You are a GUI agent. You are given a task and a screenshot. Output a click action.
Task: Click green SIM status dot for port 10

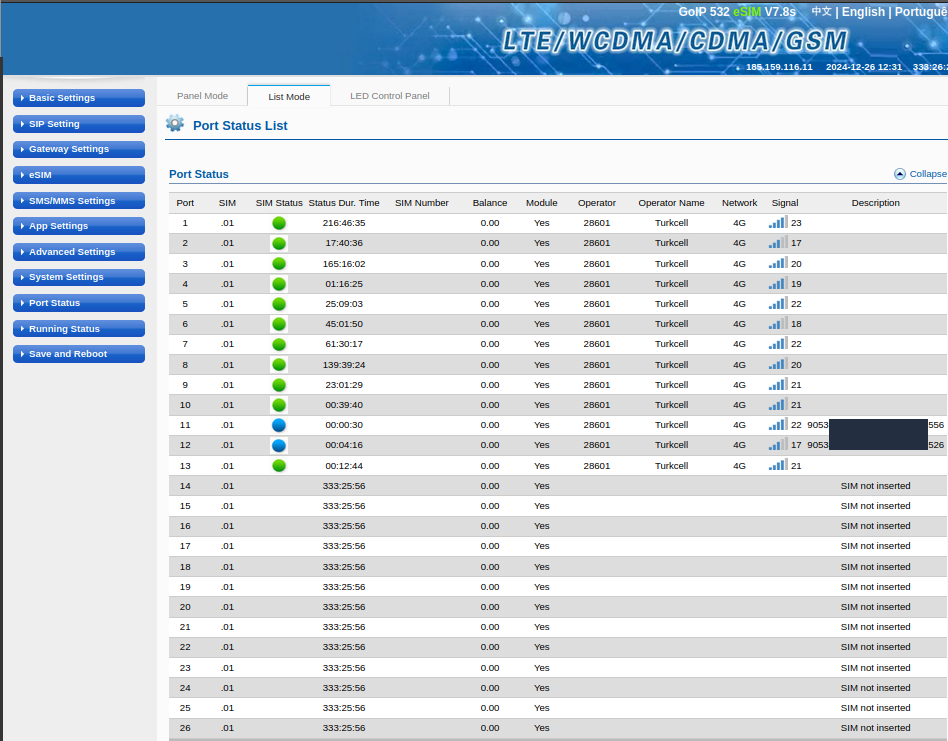(x=279, y=405)
